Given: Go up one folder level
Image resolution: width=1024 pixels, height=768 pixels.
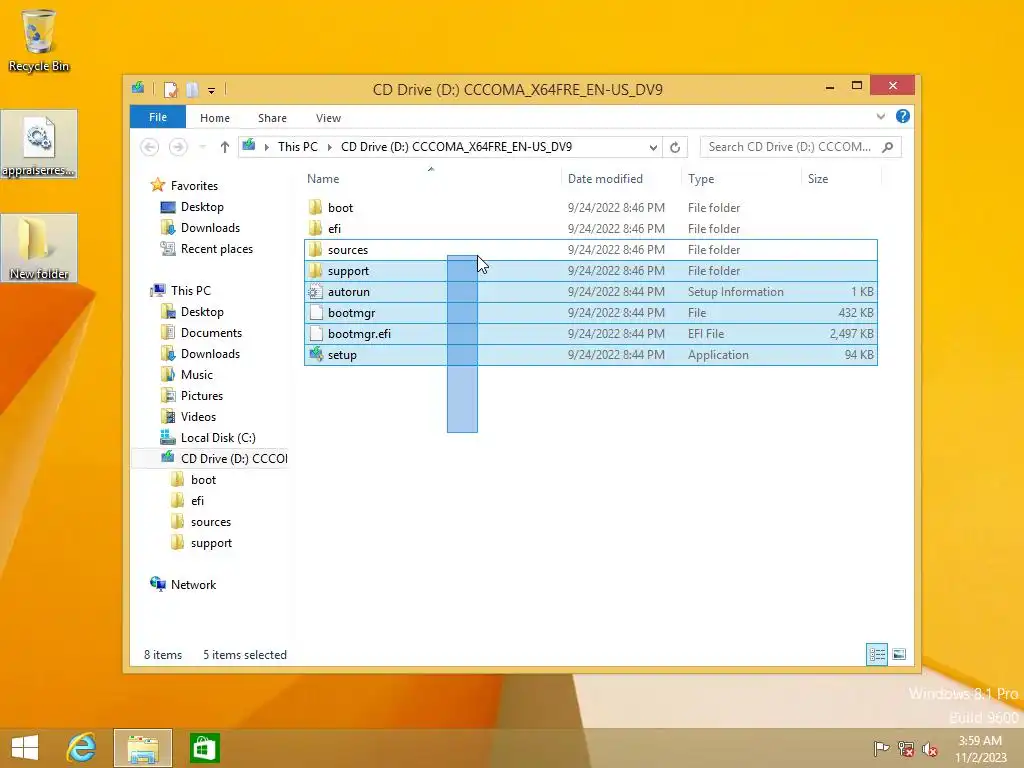Looking at the screenshot, I should point(225,147).
